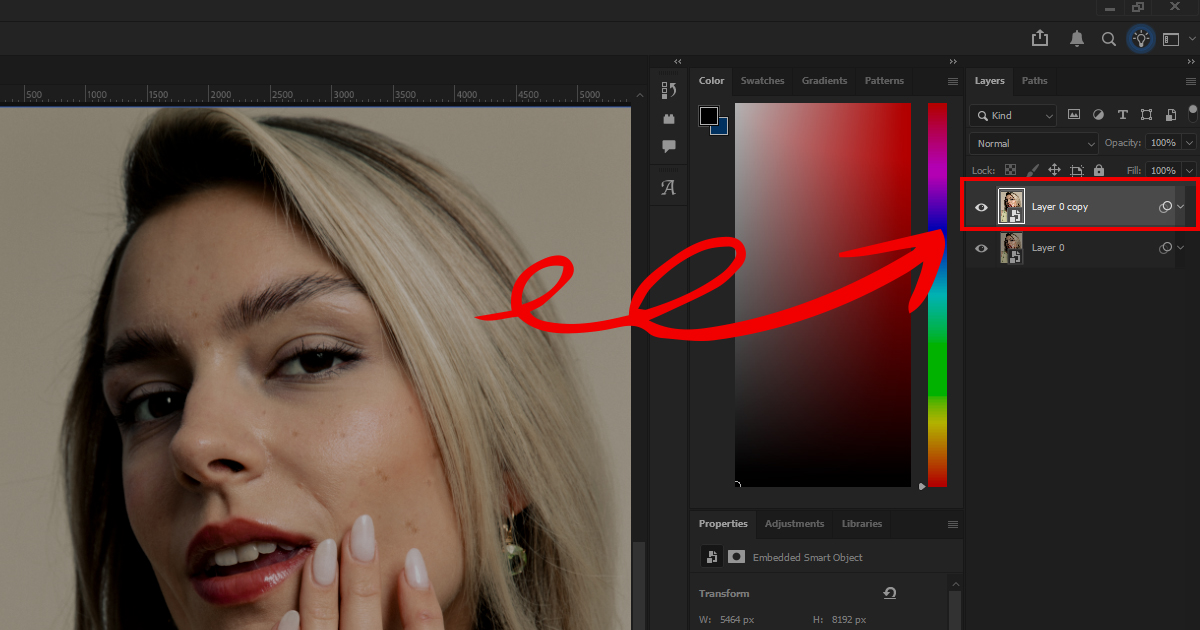This screenshot has height=630, width=1200.
Task: Open the Share icon in the top bar
Action: 1040,38
